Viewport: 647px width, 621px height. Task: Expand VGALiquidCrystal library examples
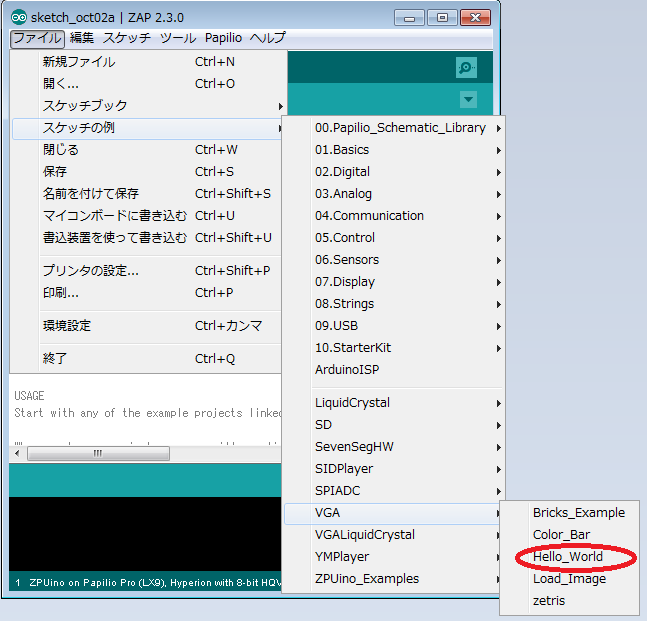(392, 535)
